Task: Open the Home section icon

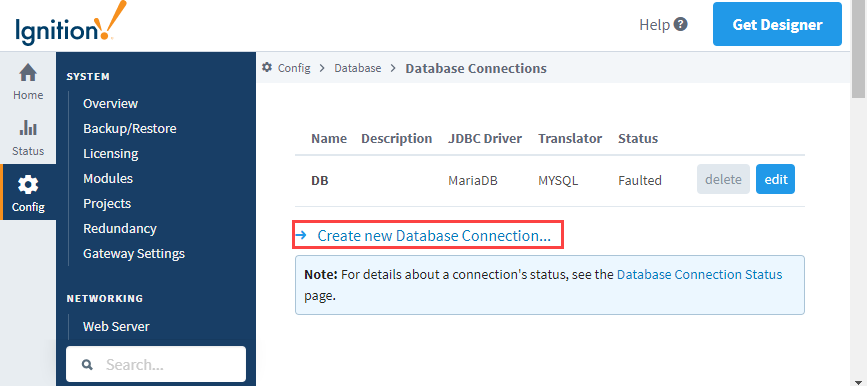Action: (x=28, y=72)
